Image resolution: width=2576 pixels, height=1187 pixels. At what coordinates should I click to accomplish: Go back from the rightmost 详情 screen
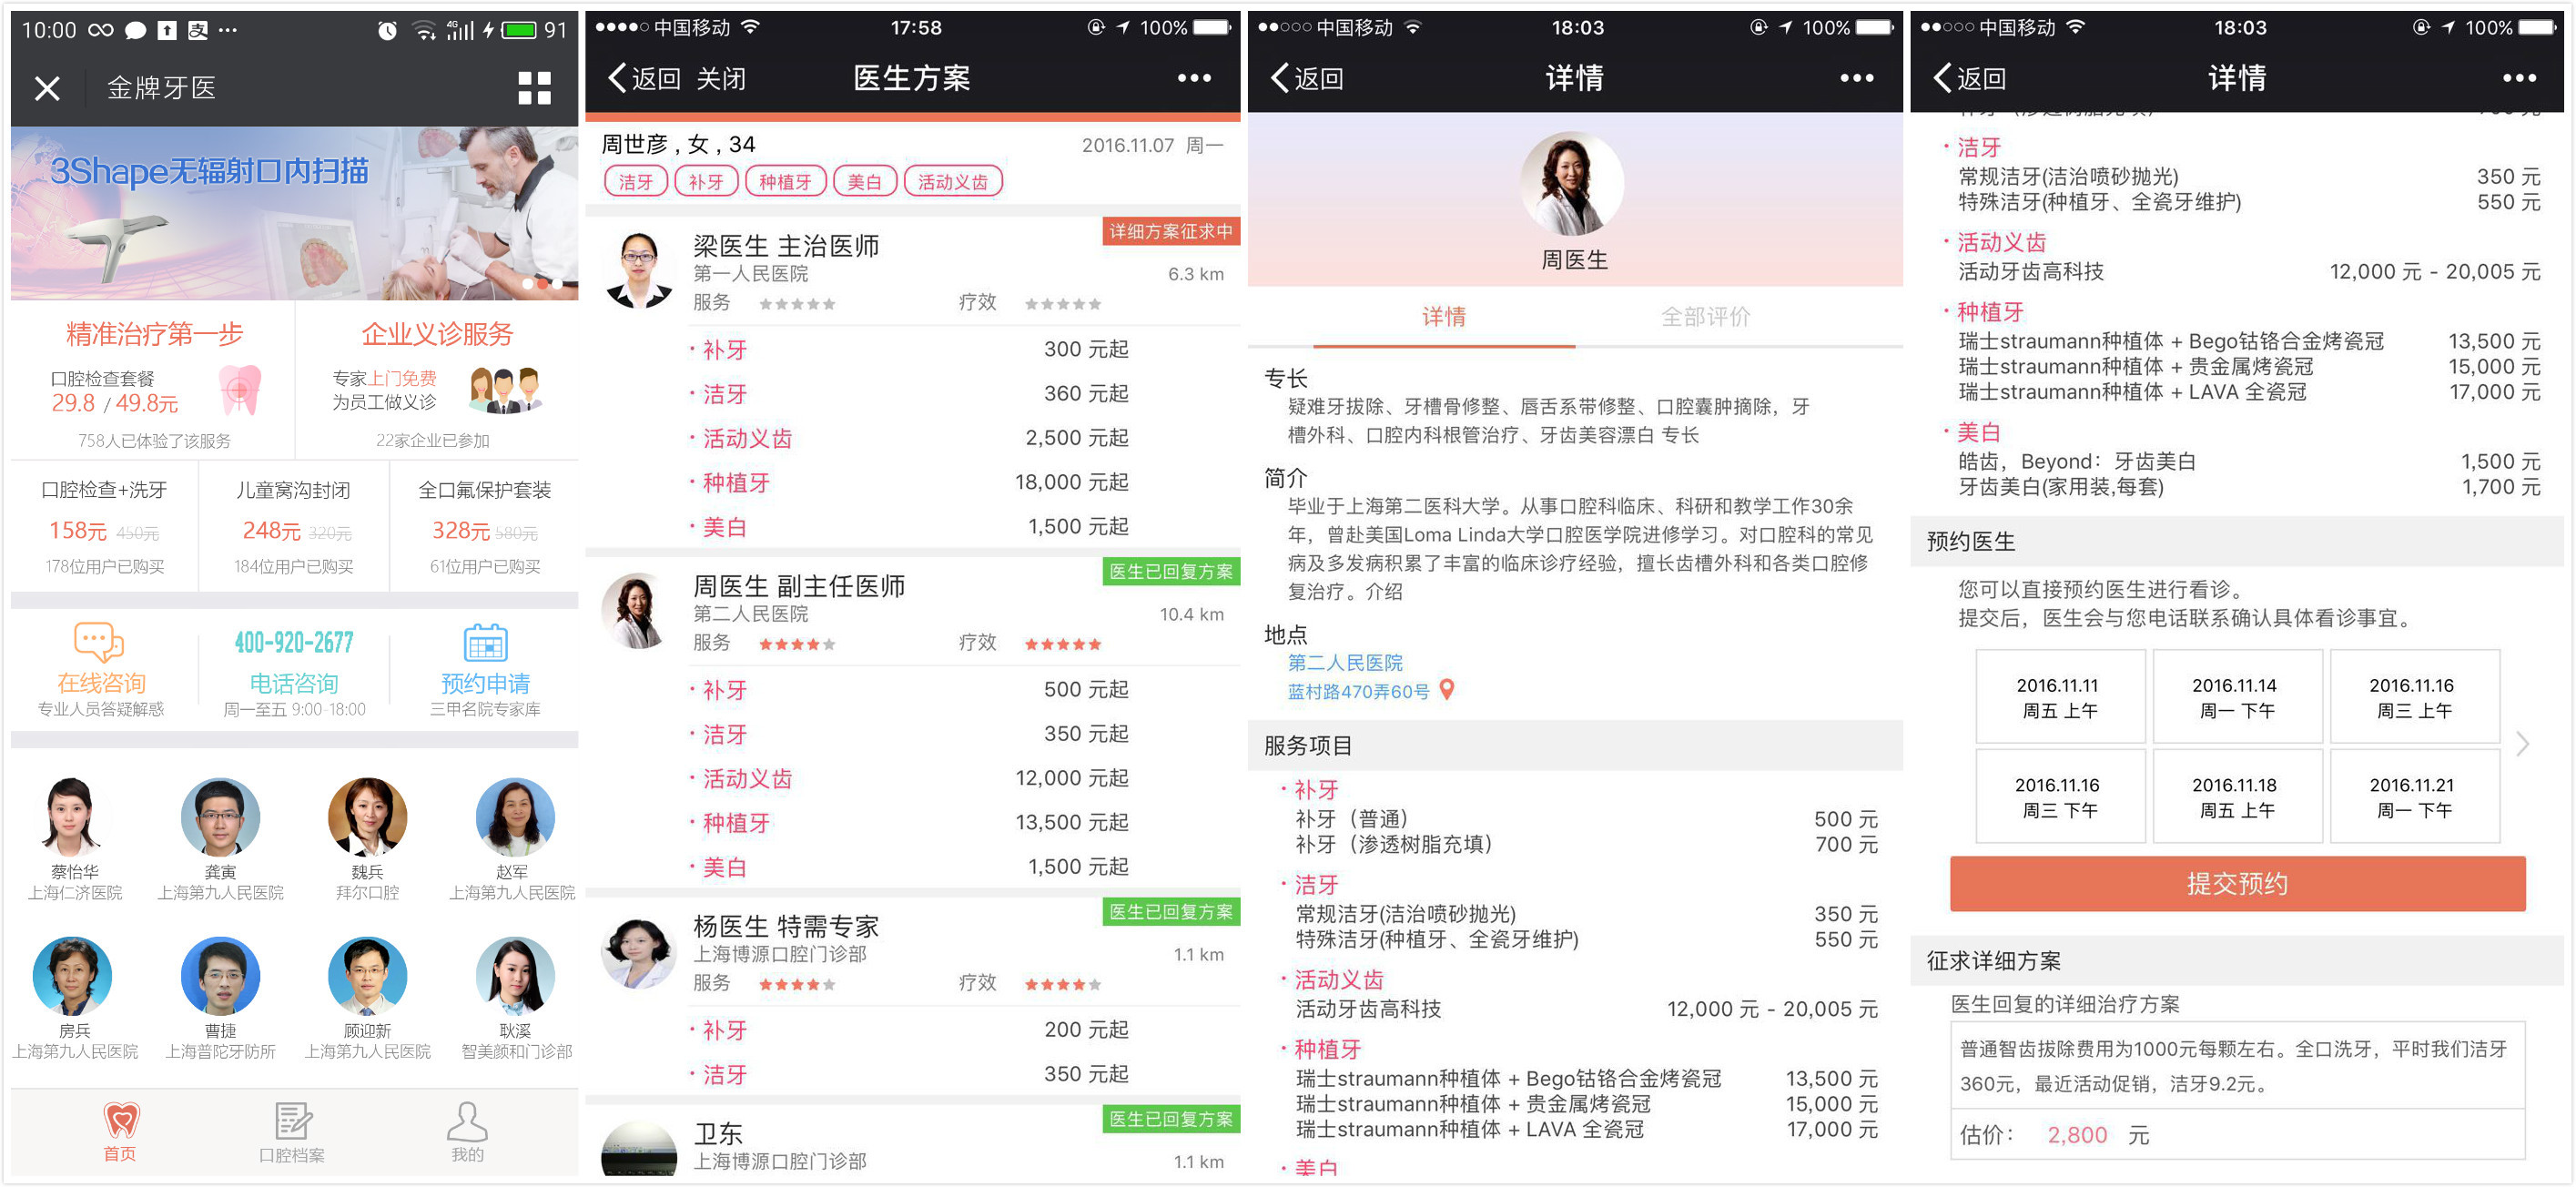pos(1969,78)
